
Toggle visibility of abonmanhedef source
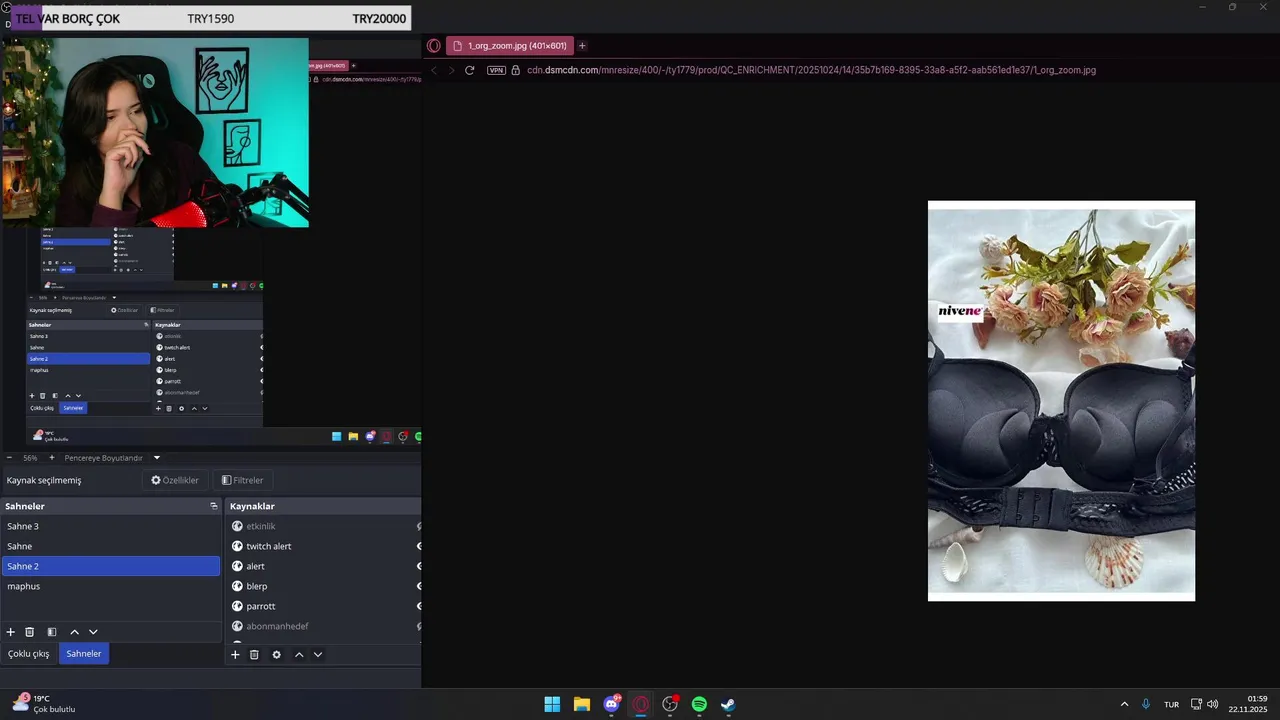tap(418, 626)
